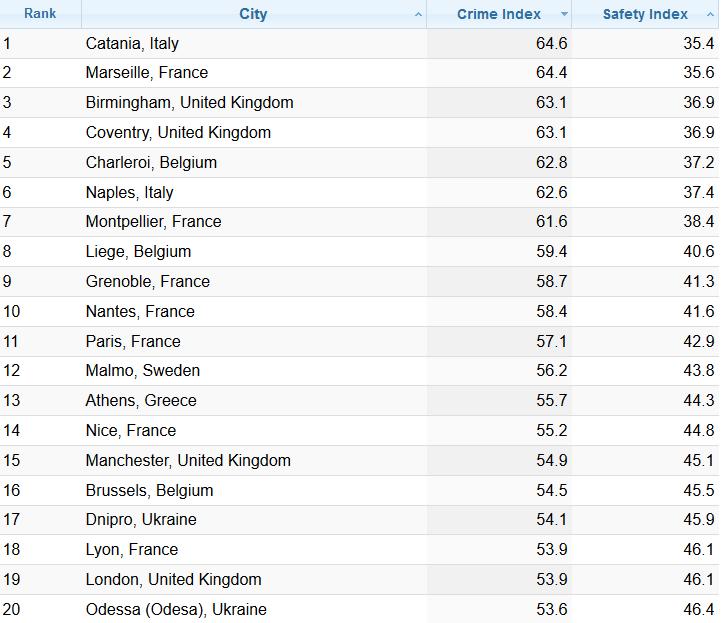Click the Athens, Greece cell
The height and width of the screenshot is (623, 721).
(141, 401)
